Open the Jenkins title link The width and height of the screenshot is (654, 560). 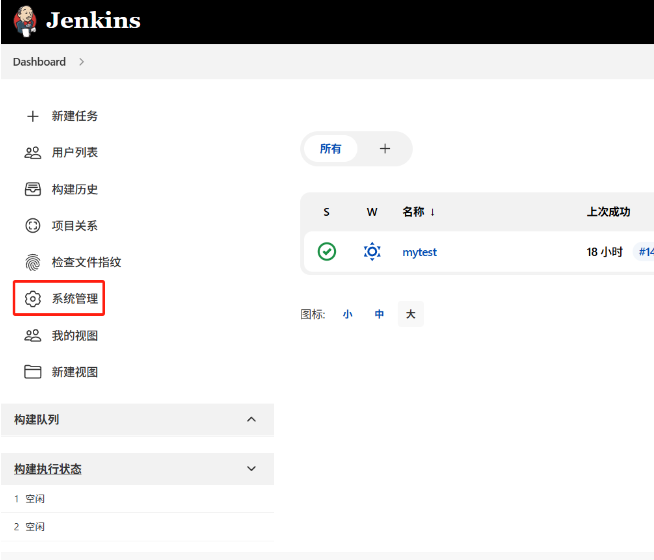pos(93,20)
